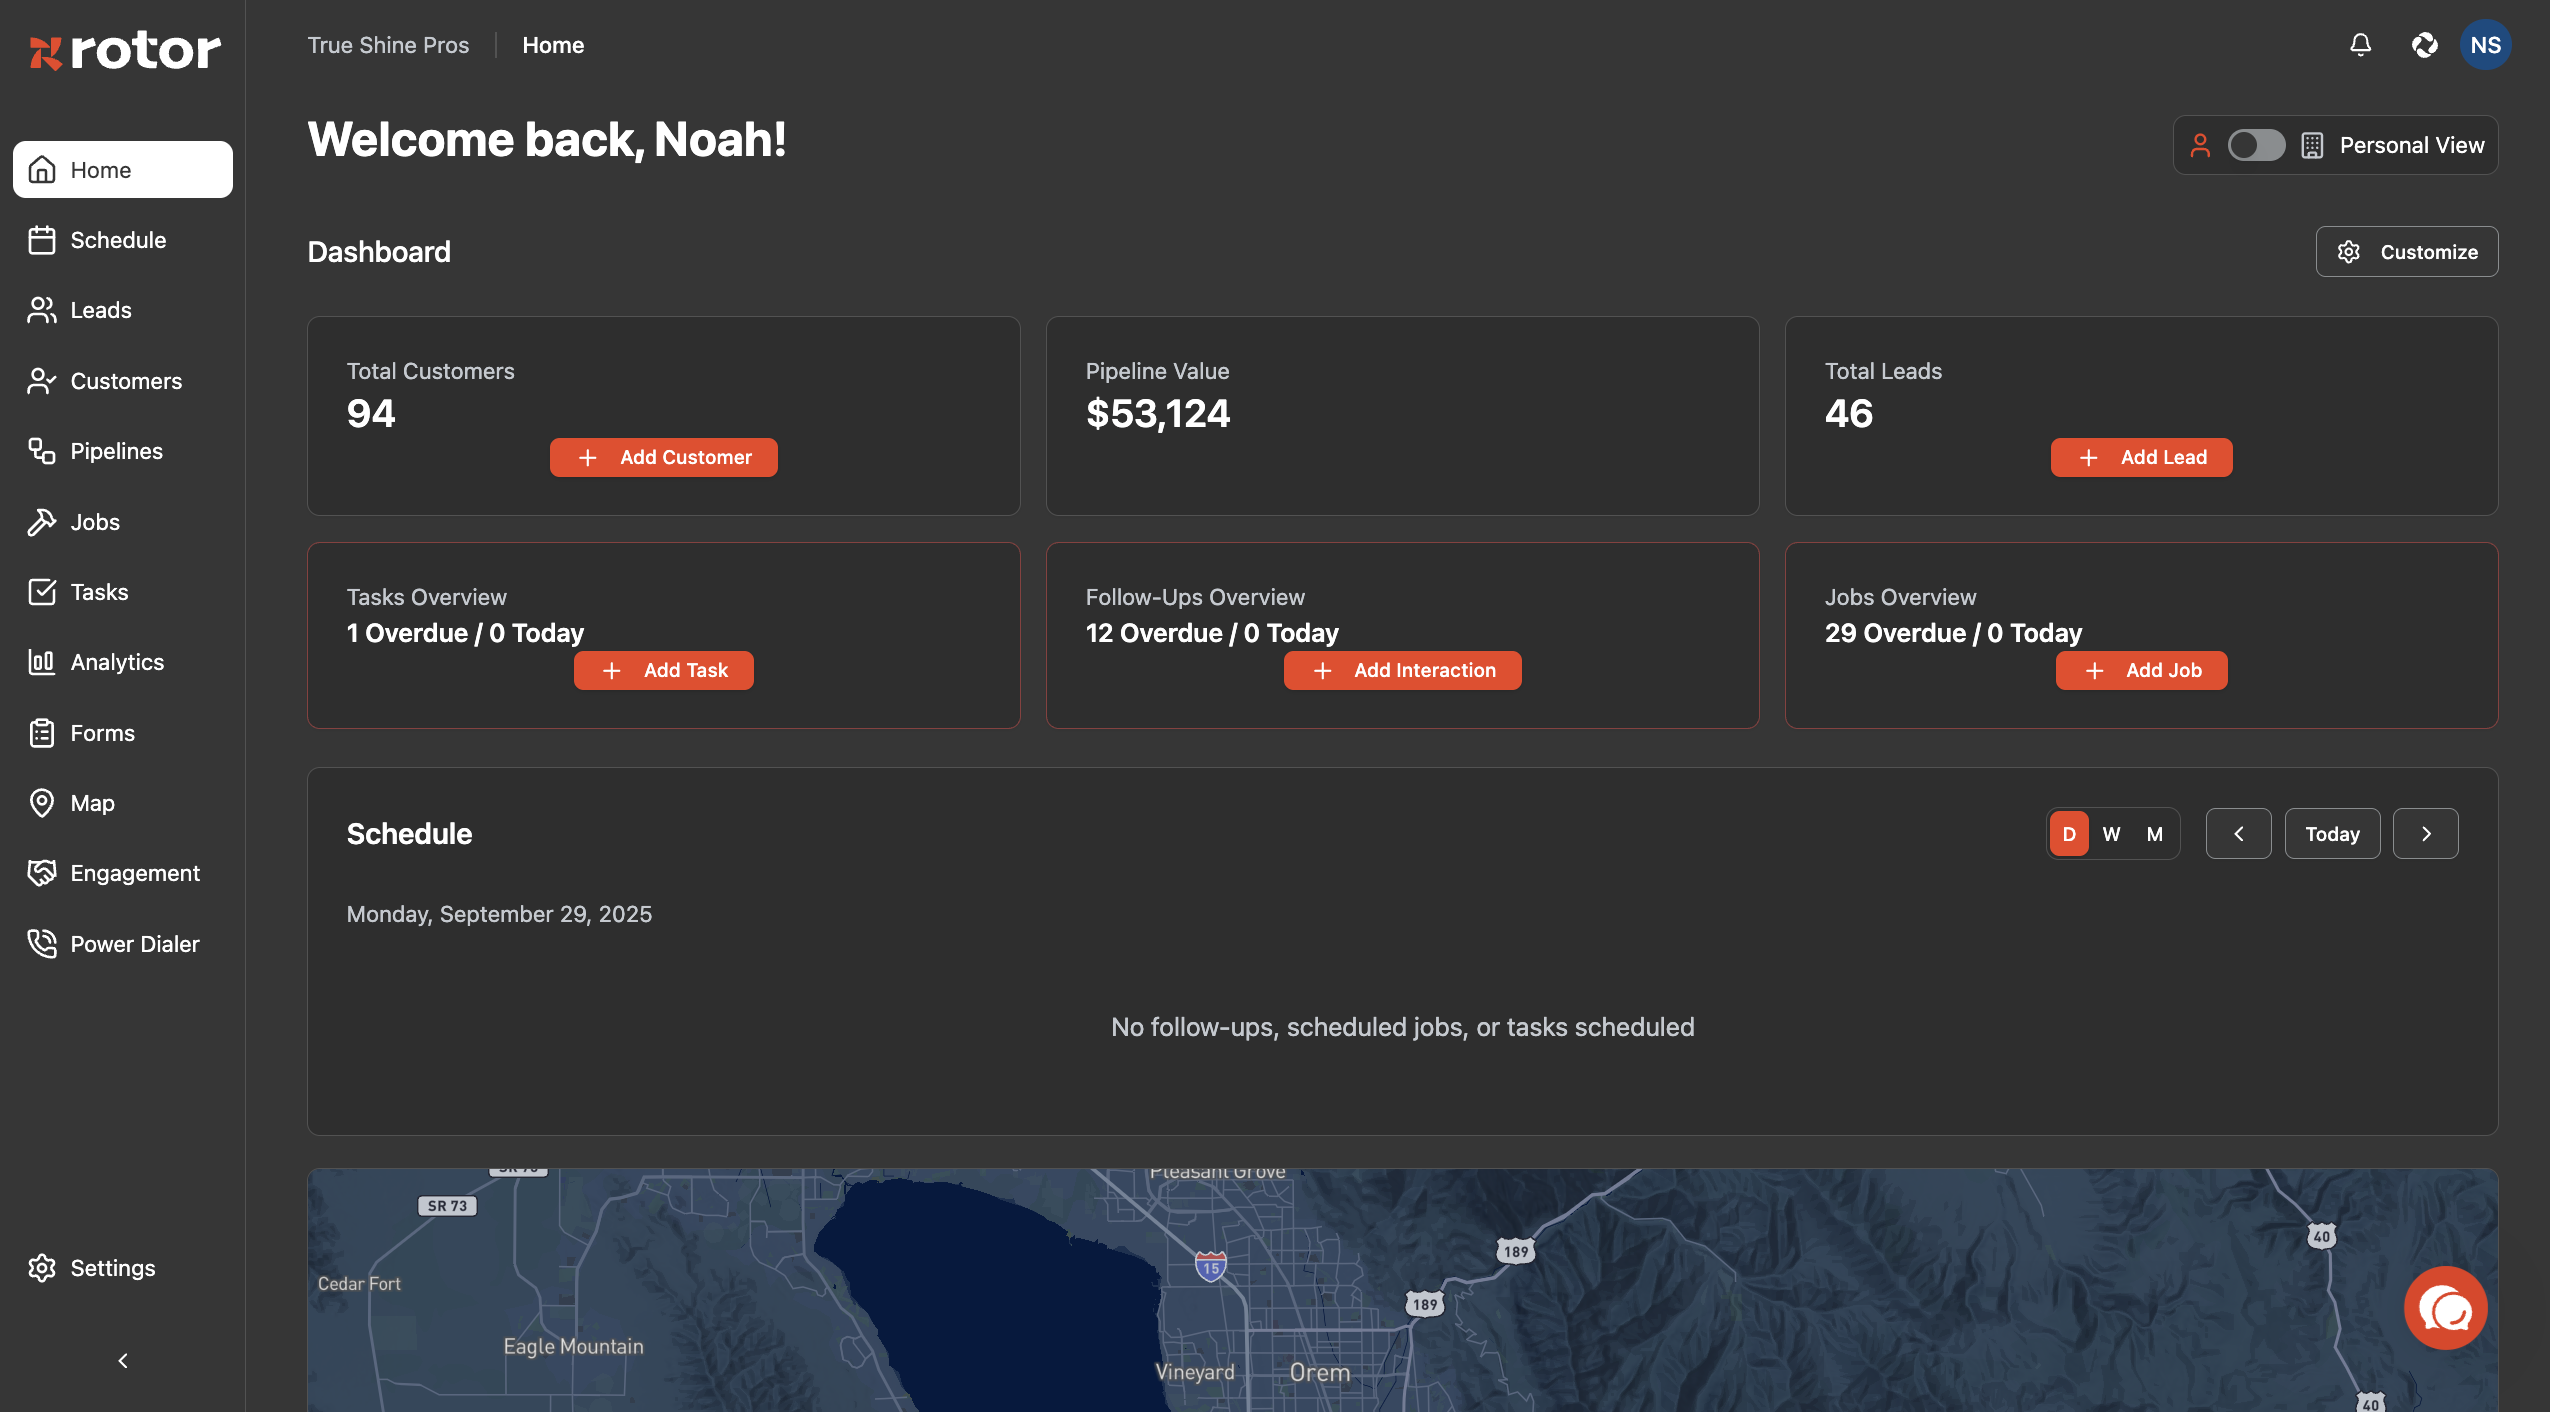The width and height of the screenshot is (2550, 1412).
Task: Open Settings in sidebar
Action: click(x=112, y=1268)
